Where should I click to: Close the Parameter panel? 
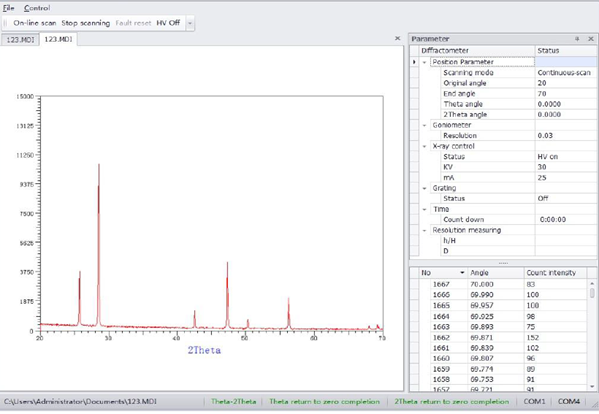tap(591, 39)
